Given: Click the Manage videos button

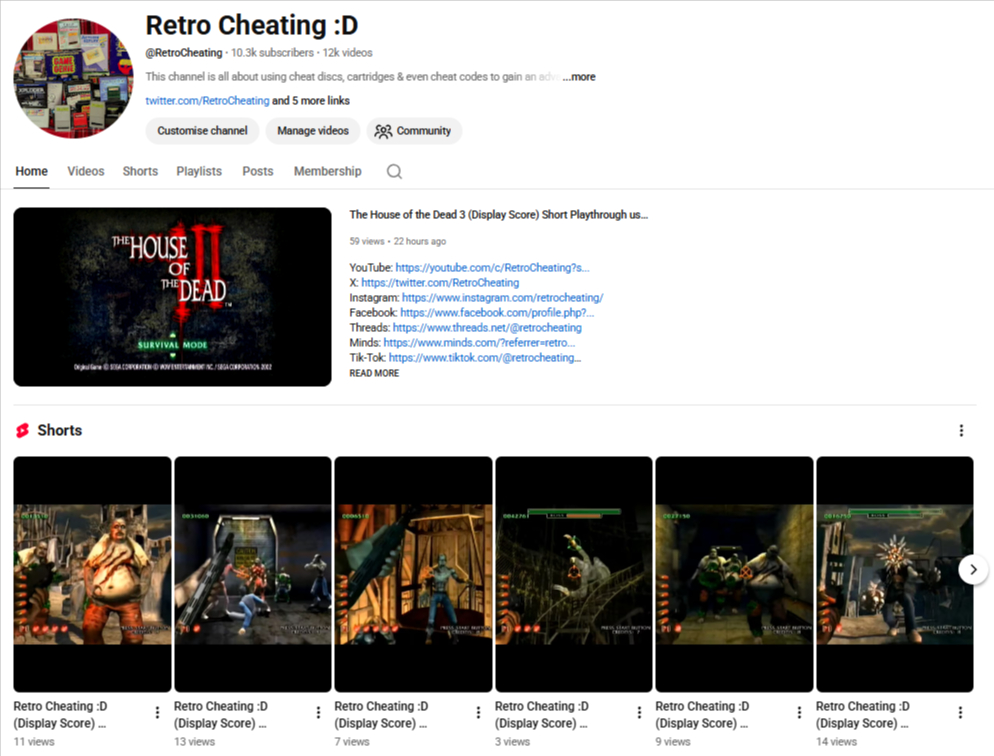Looking at the screenshot, I should (x=313, y=131).
